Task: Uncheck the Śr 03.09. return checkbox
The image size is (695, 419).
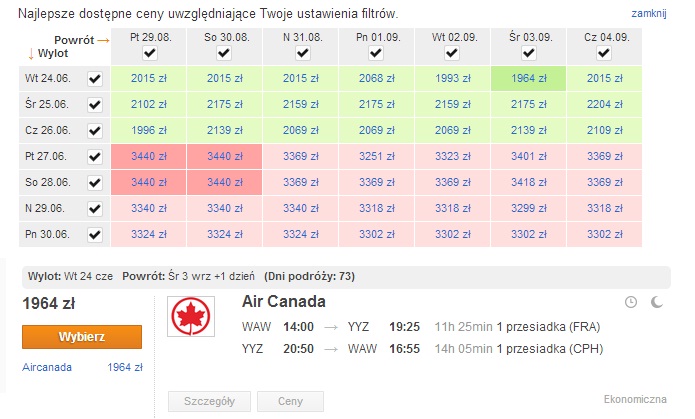Action: tap(528, 53)
